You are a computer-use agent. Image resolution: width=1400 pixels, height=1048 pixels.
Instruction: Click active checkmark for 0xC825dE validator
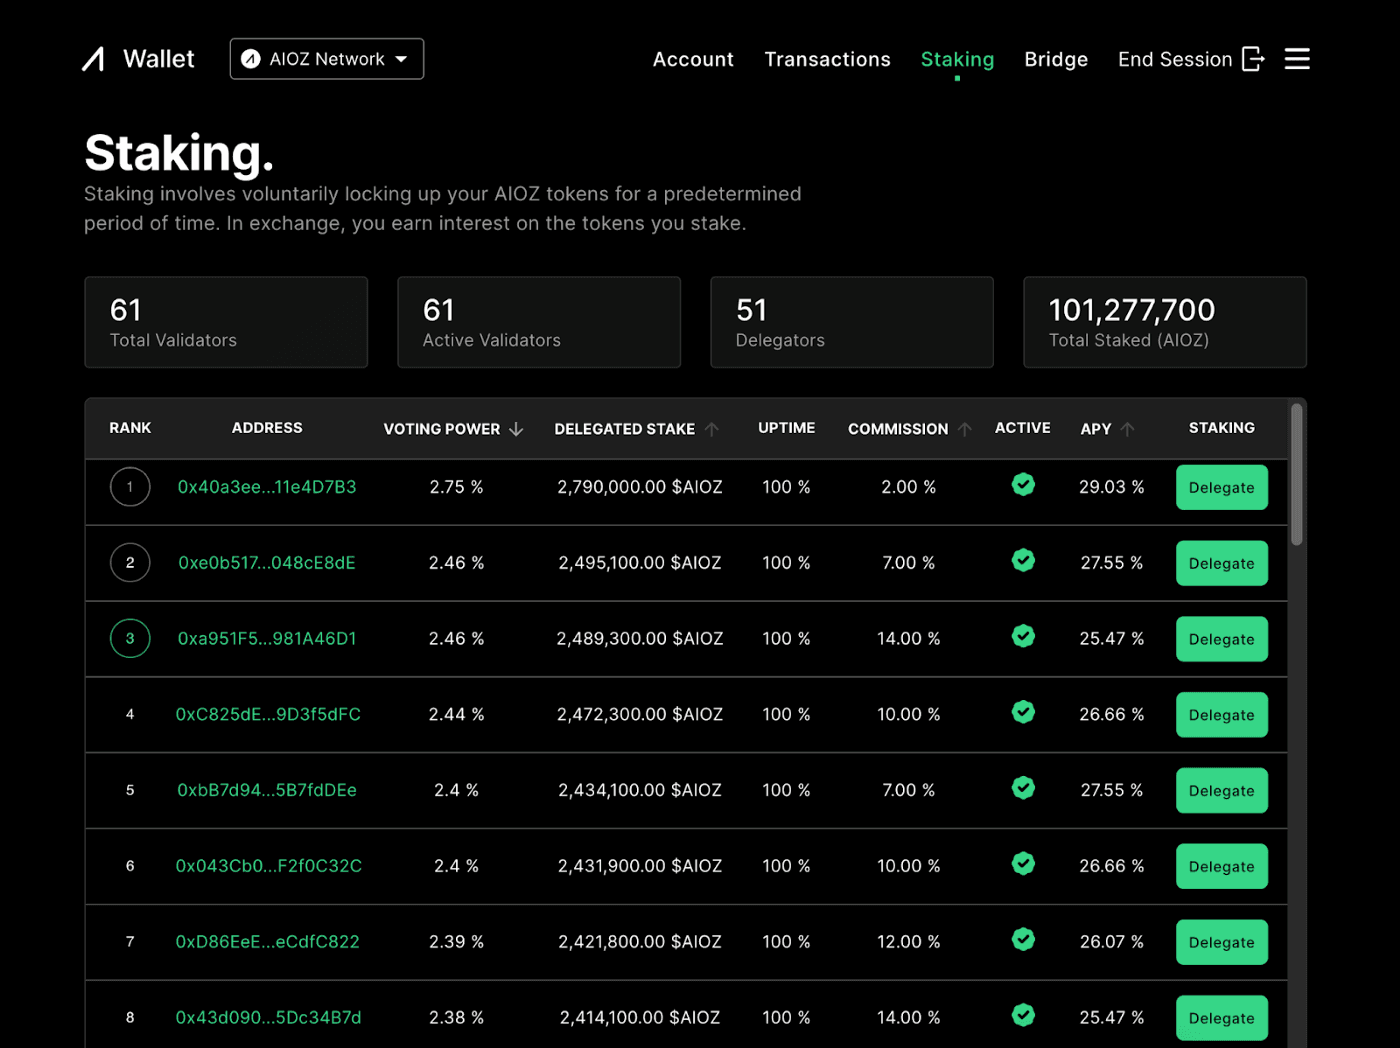click(x=1023, y=712)
